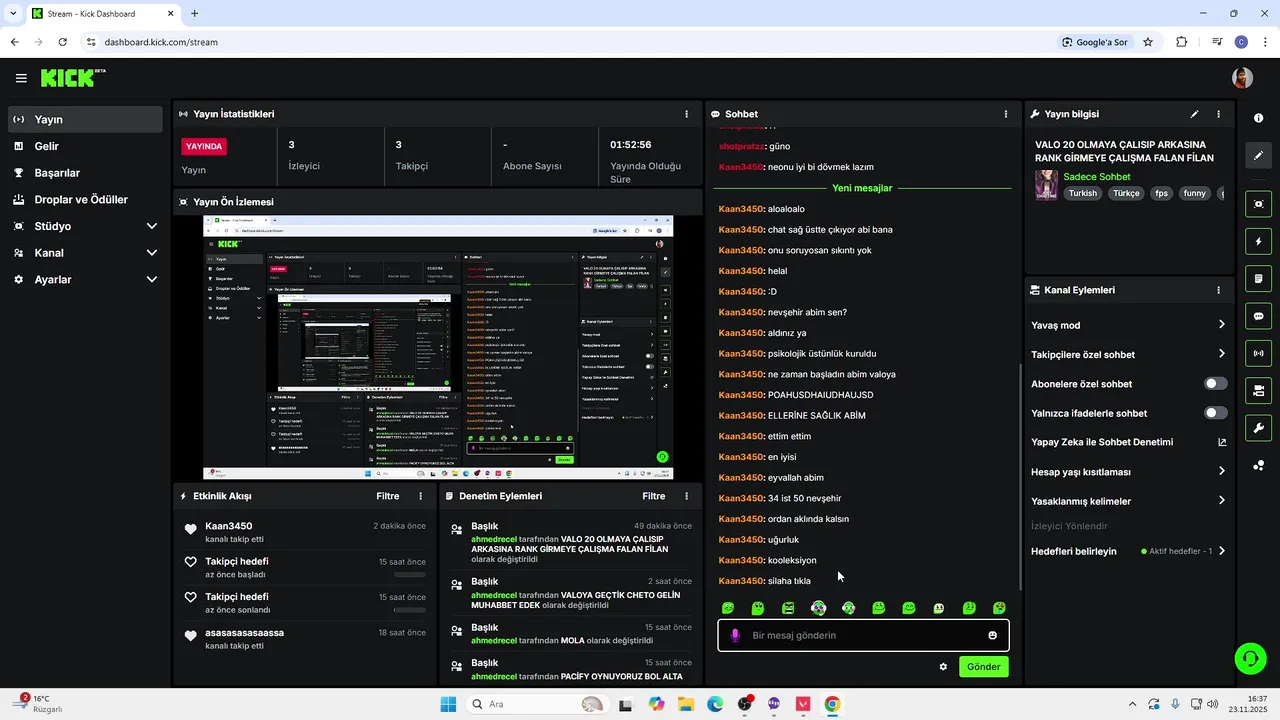Image resolution: width=1280 pixels, height=720 pixels.
Task: Select Yayın in the left sidebar
Action: tap(85, 119)
